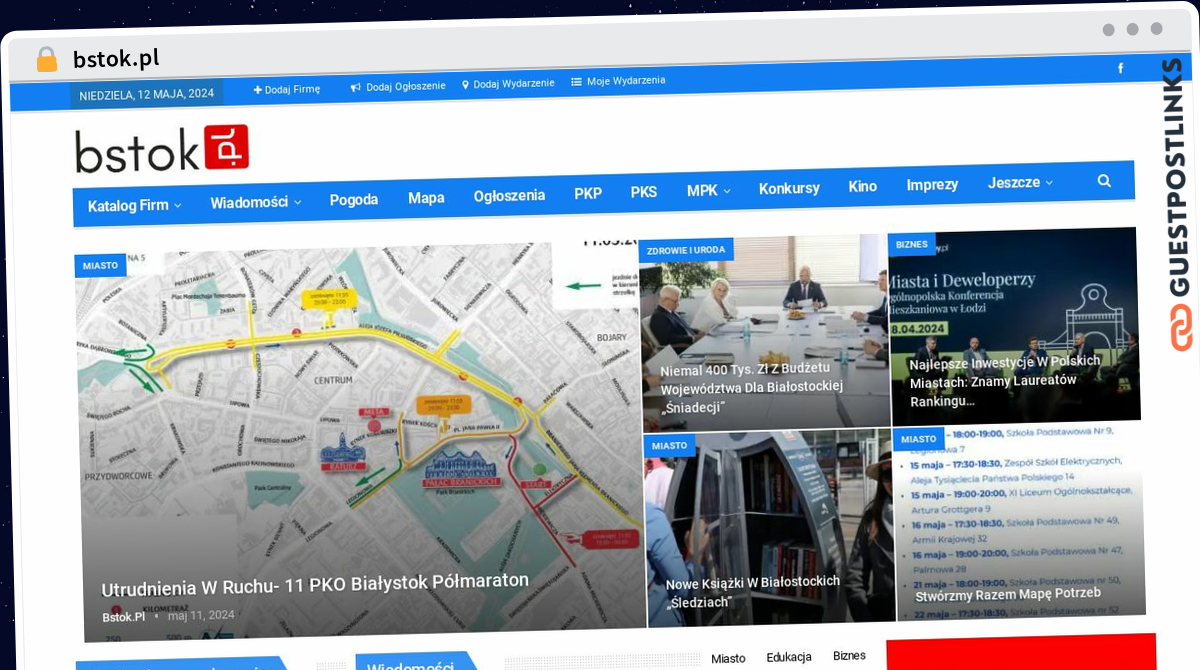1200x670 pixels.
Task: Open the Mapa menu item
Action: (x=426, y=198)
